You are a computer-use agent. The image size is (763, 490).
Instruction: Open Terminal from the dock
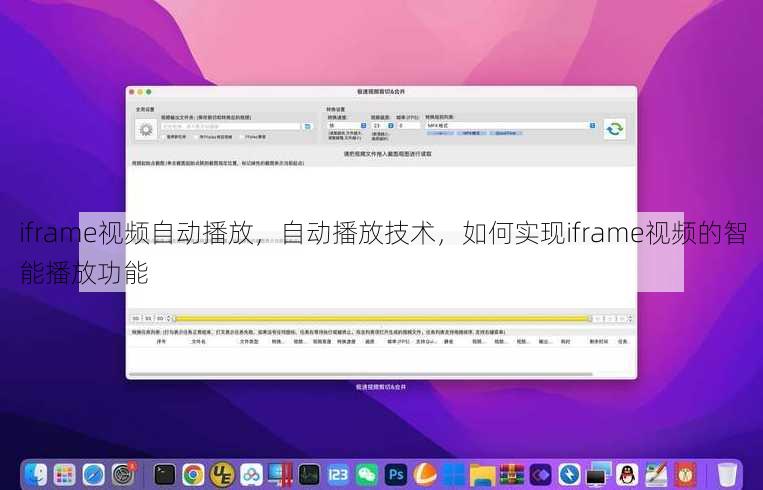(x=164, y=474)
